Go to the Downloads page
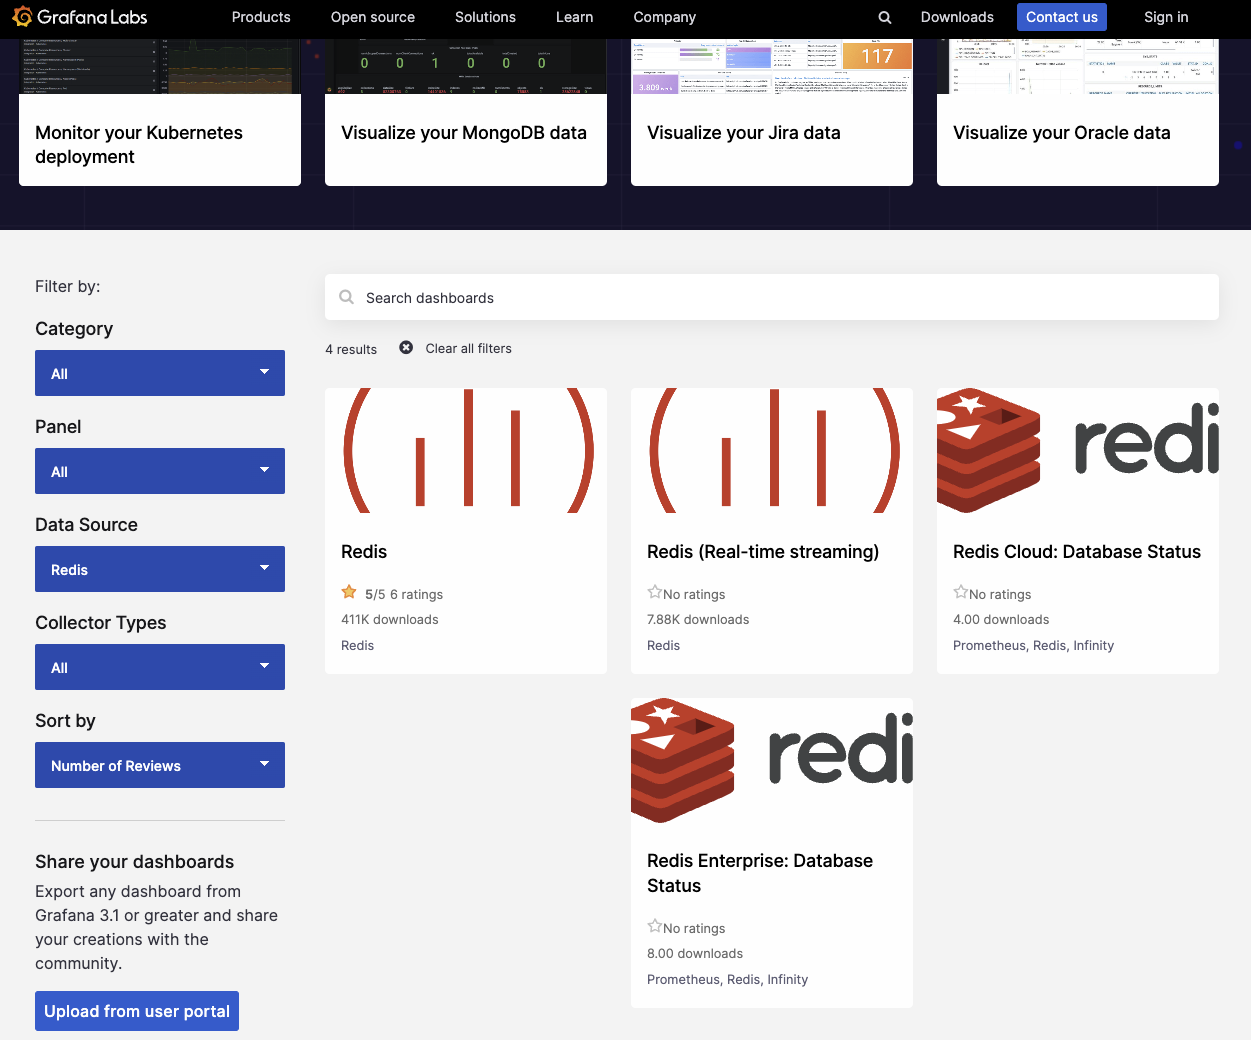Image resolution: width=1251 pixels, height=1040 pixels. coord(957,17)
